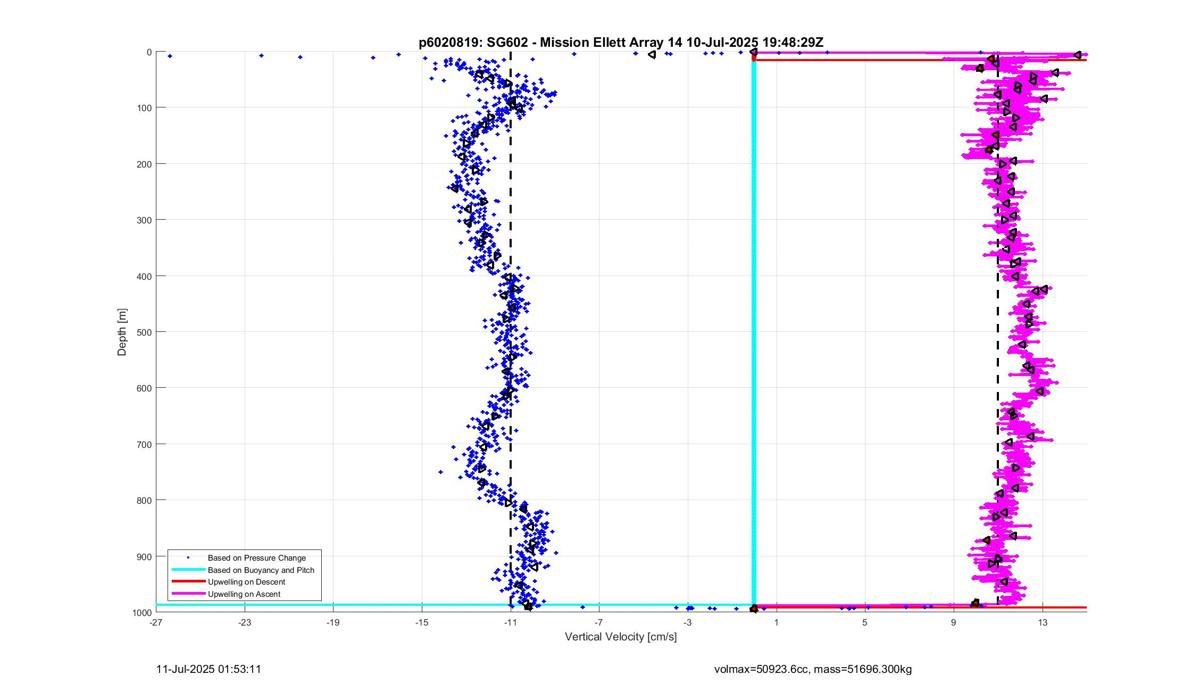The height and width of the screenshot is (688, 1200).
Task: Click x-axis tick label -23
Action: click(x=245, y=622)
